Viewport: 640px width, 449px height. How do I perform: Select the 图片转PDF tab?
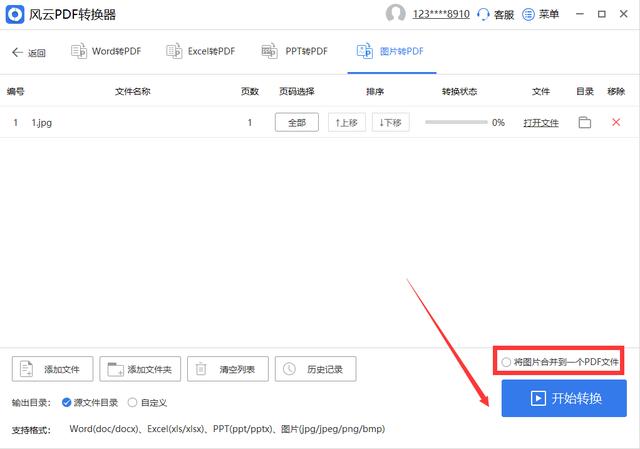pyautogui.click(x=391, y=51)
